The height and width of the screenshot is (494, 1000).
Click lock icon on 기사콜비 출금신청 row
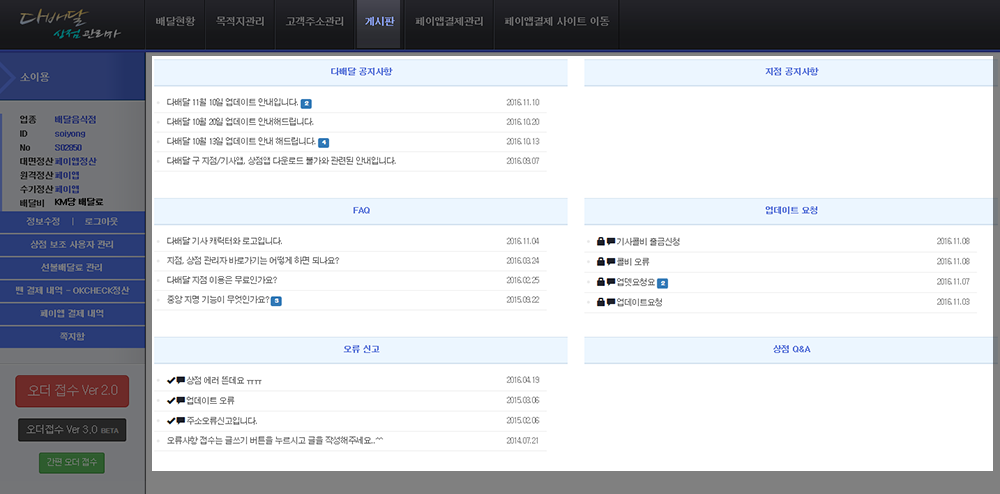pyautogui.click(x=601, y=242)
